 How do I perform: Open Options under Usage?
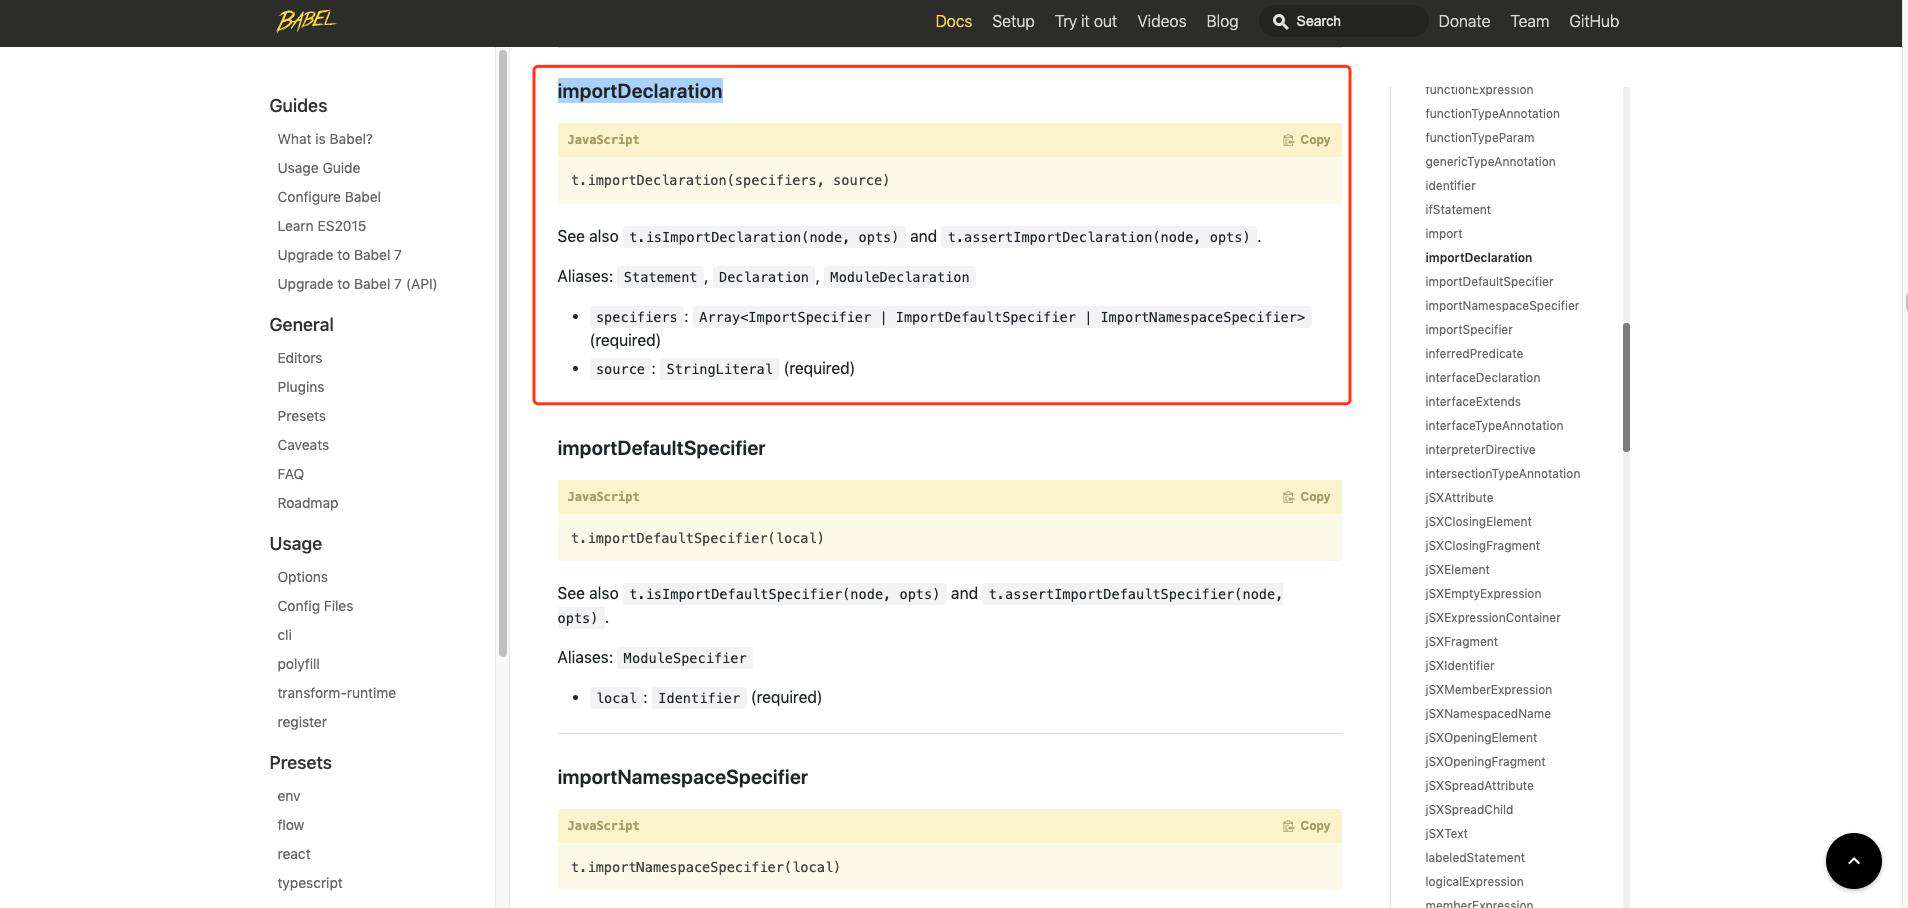[303, 577]
